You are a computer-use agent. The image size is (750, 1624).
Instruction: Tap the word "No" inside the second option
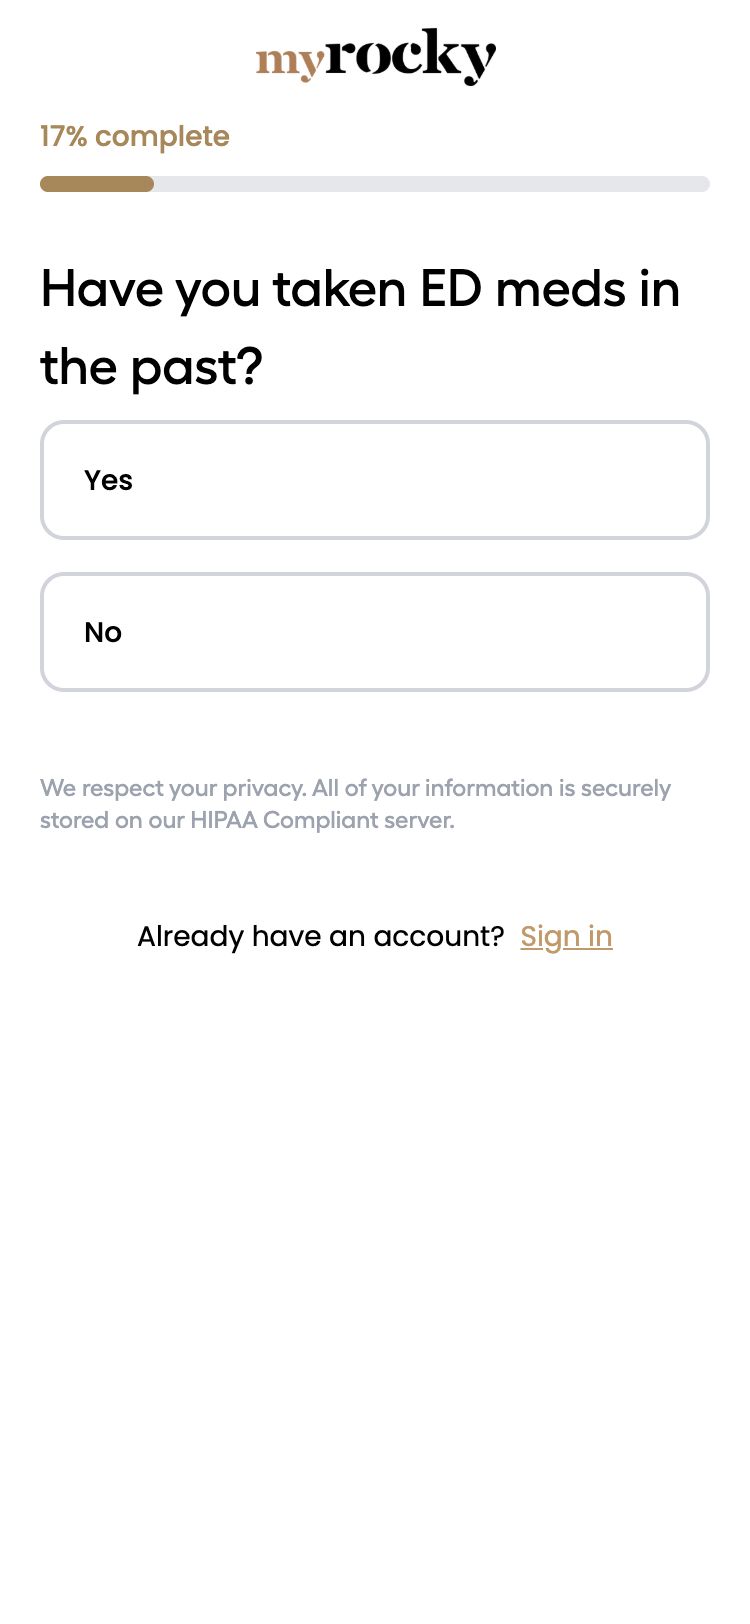point(103,632)
